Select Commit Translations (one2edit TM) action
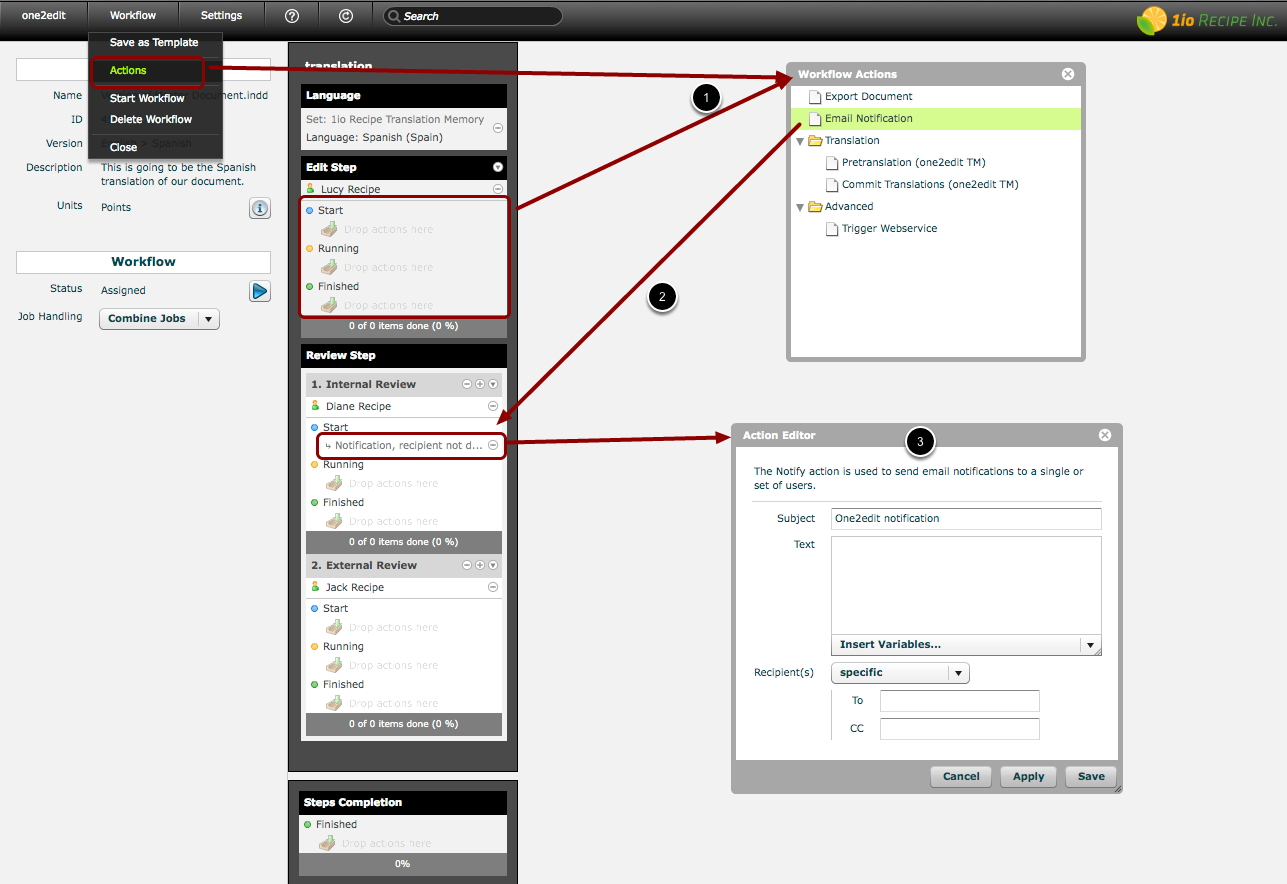Image resolution: width=1287 pixels, height=884 pixels. (937, 185)
